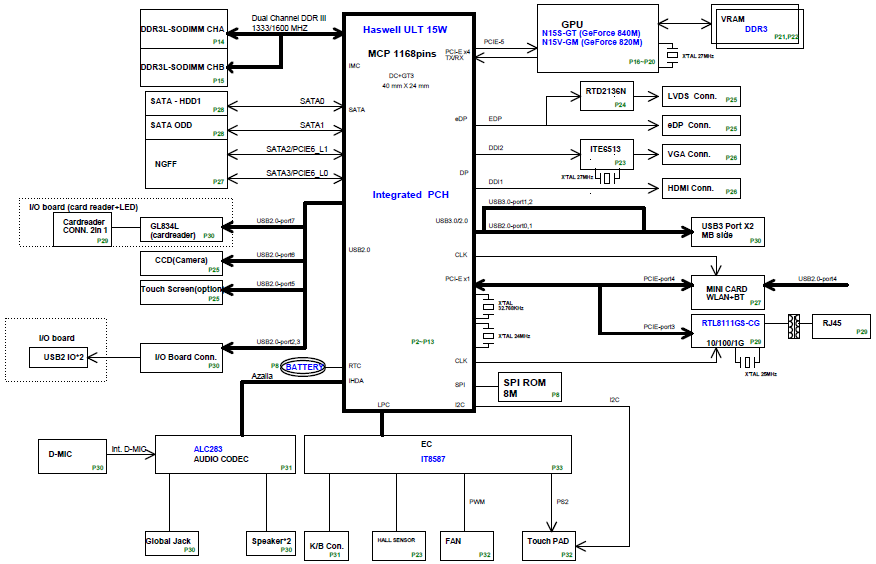Click the XTAL 32.768KHz crystal symbol
This screenshot has width=876, height=564.
489,307
